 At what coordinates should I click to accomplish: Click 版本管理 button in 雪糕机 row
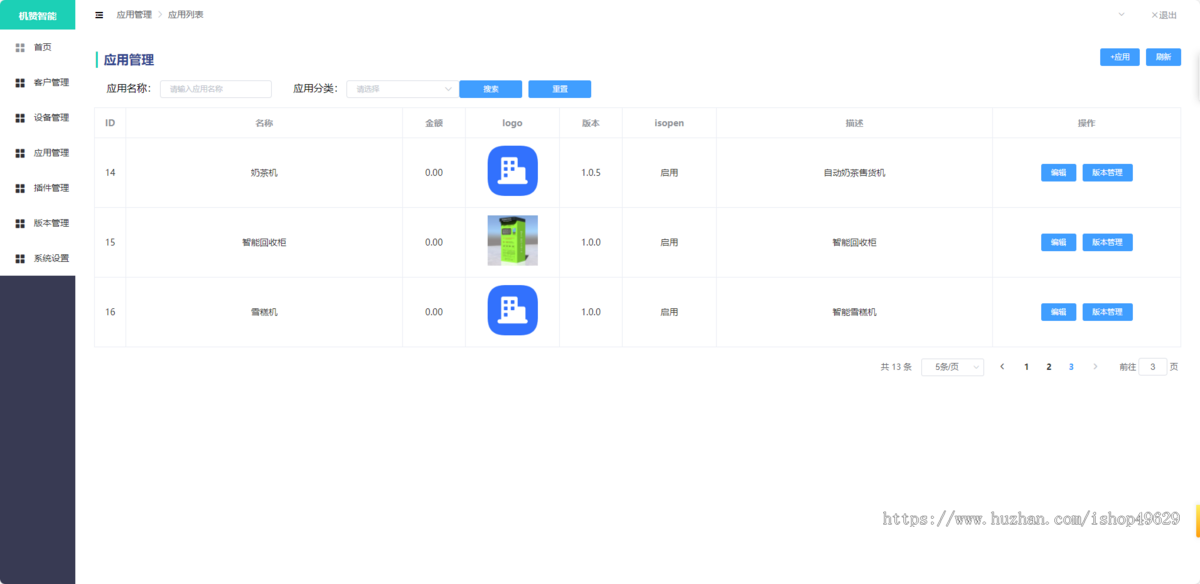[1107, 312]
